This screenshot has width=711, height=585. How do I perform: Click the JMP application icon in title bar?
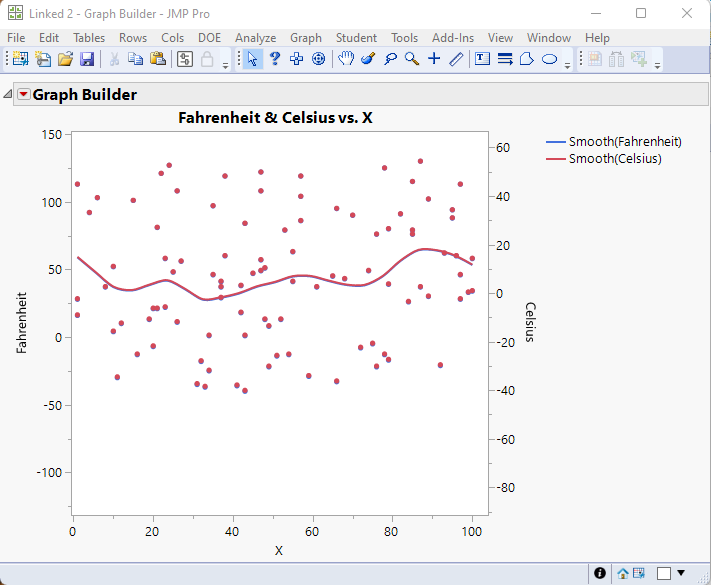point(15,13)
